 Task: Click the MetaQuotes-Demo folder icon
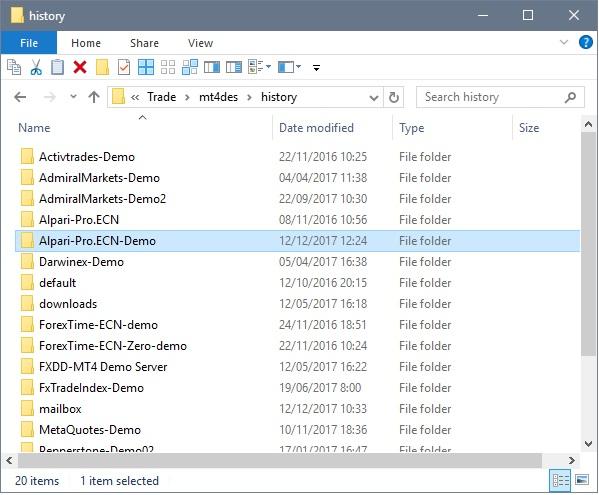27,430
